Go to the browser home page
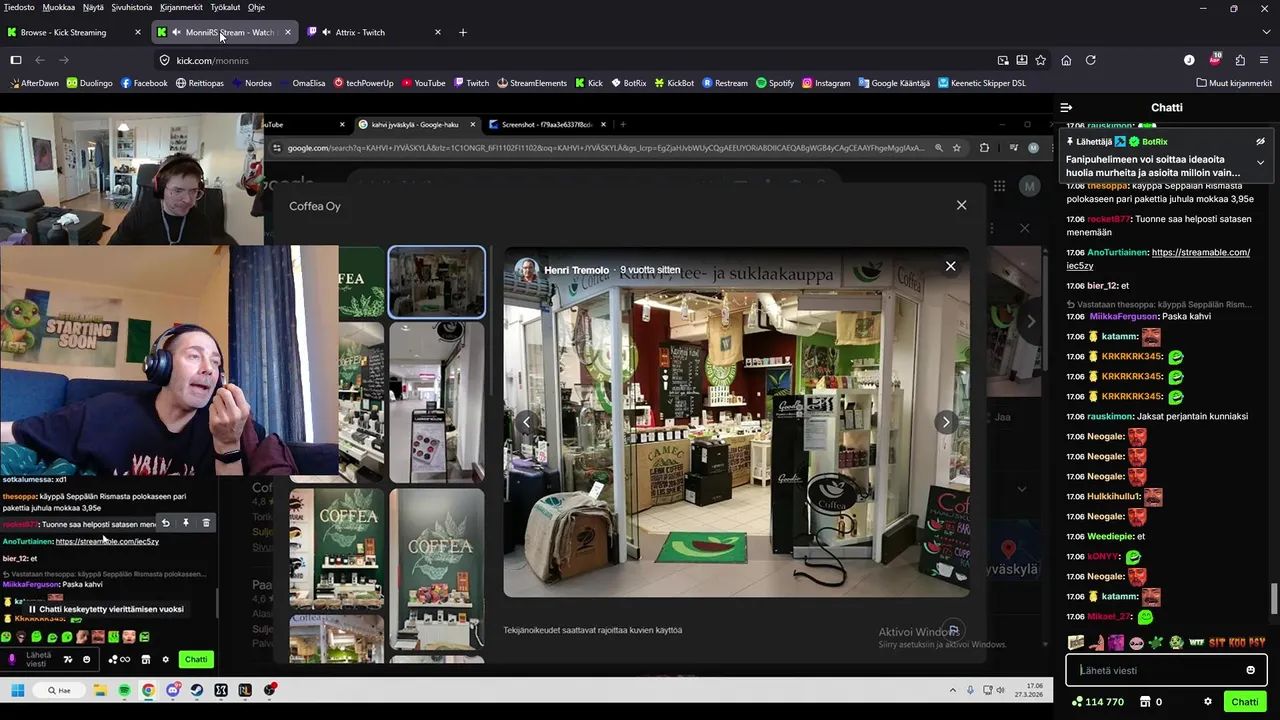 pyautogui.click(x=1066, y=60)
